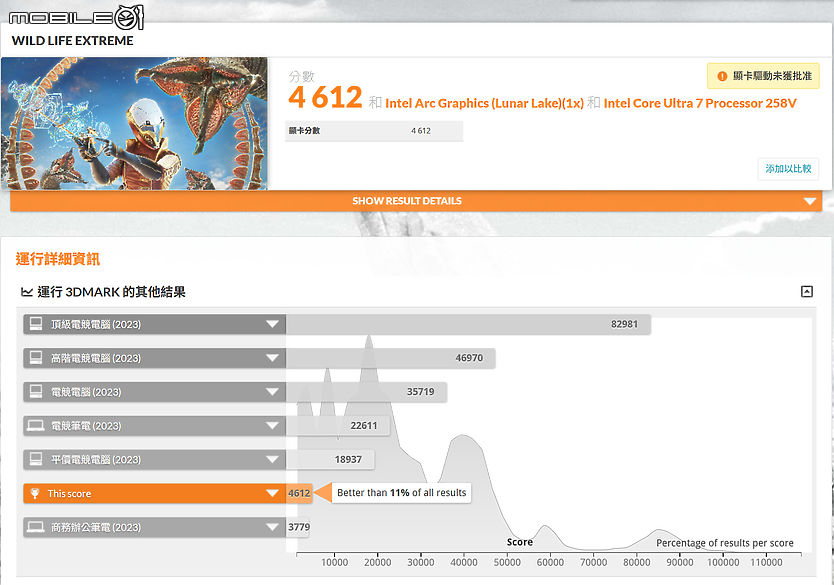Image resolution: width=834 pixels, height=585 pixels.
Task: Click laptop icon on 商務辦公筆電 row
Action: tap(36, 527)
